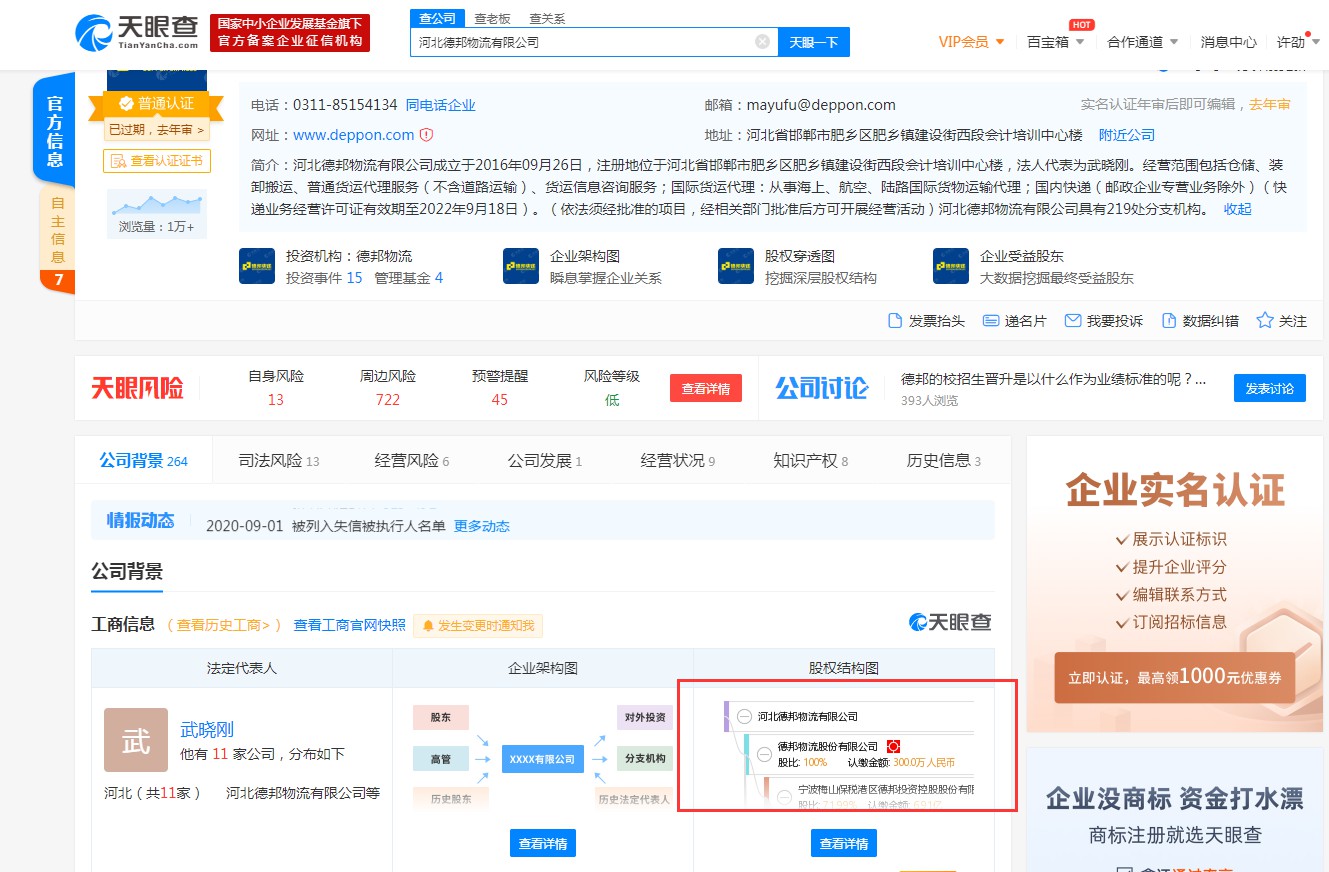1329x872 pixels.
Task: Open the VIP会员 dropdown
Action: [971, 42]
